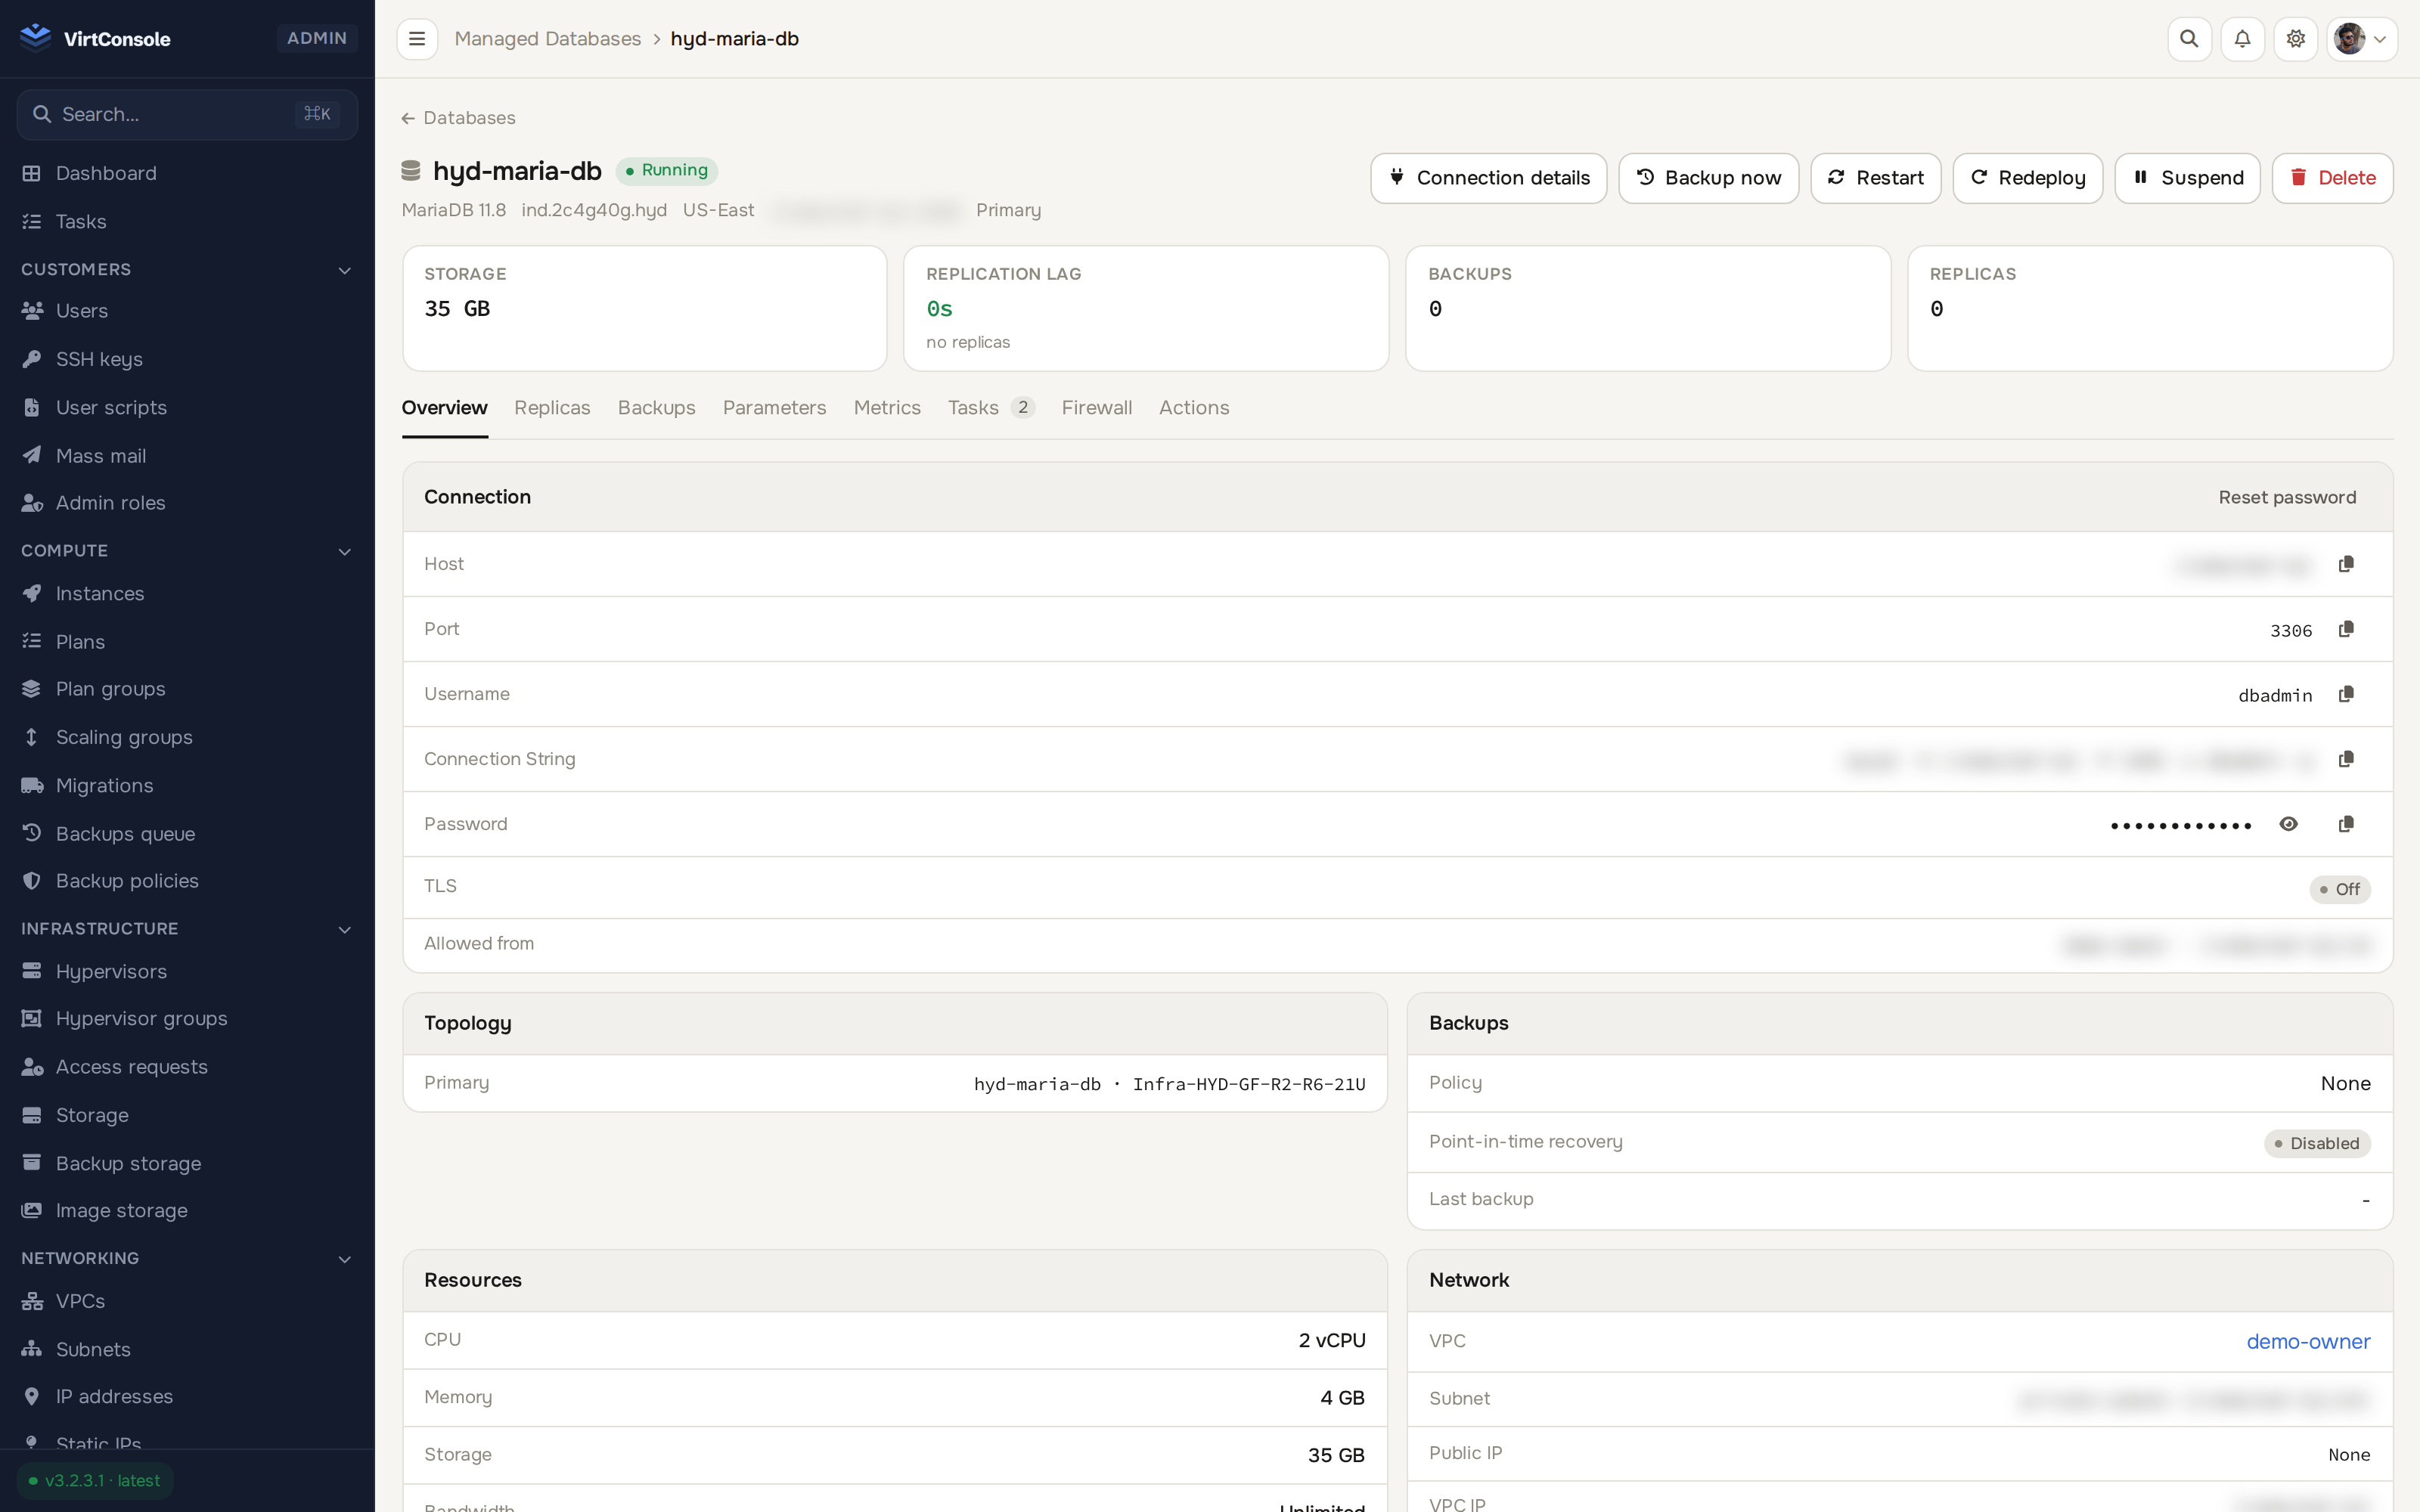This screenshot has height=1512, width=2420.
Task: Copy the Connection String
Action: point(2346,759)
